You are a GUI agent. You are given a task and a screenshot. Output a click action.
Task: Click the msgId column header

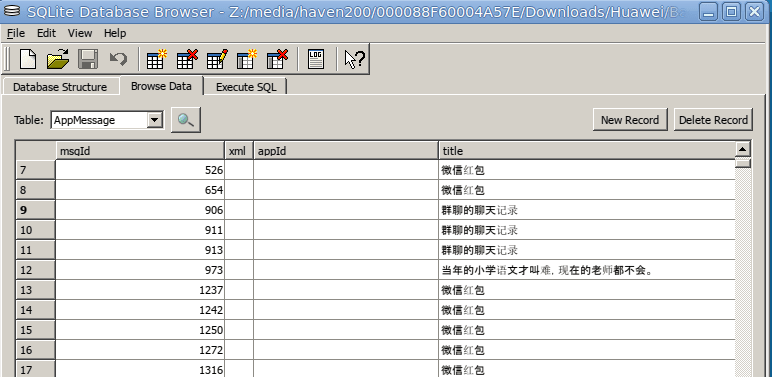pyautogui.click(x=140, y=151)
